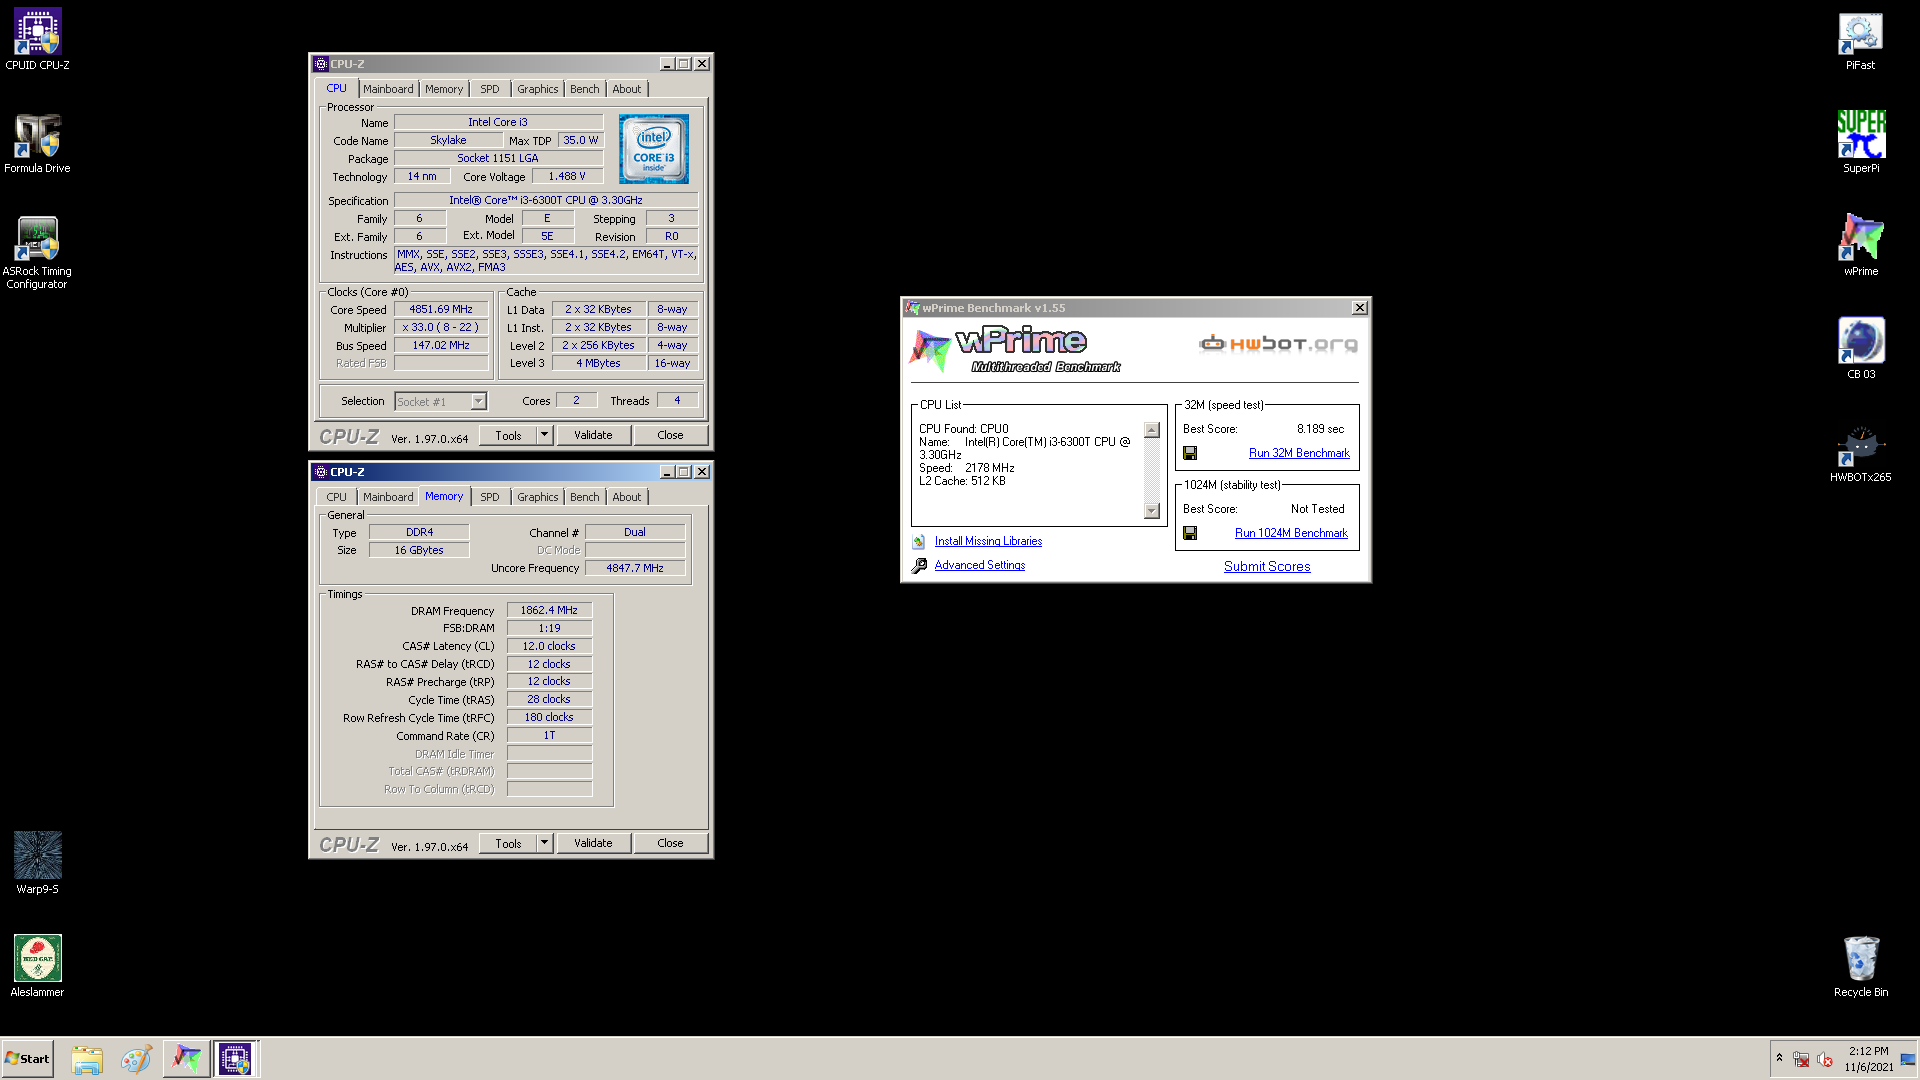Click Close in the bottom CPU-Z window
Screen dimensions: 1920x1080
[670, 843]
